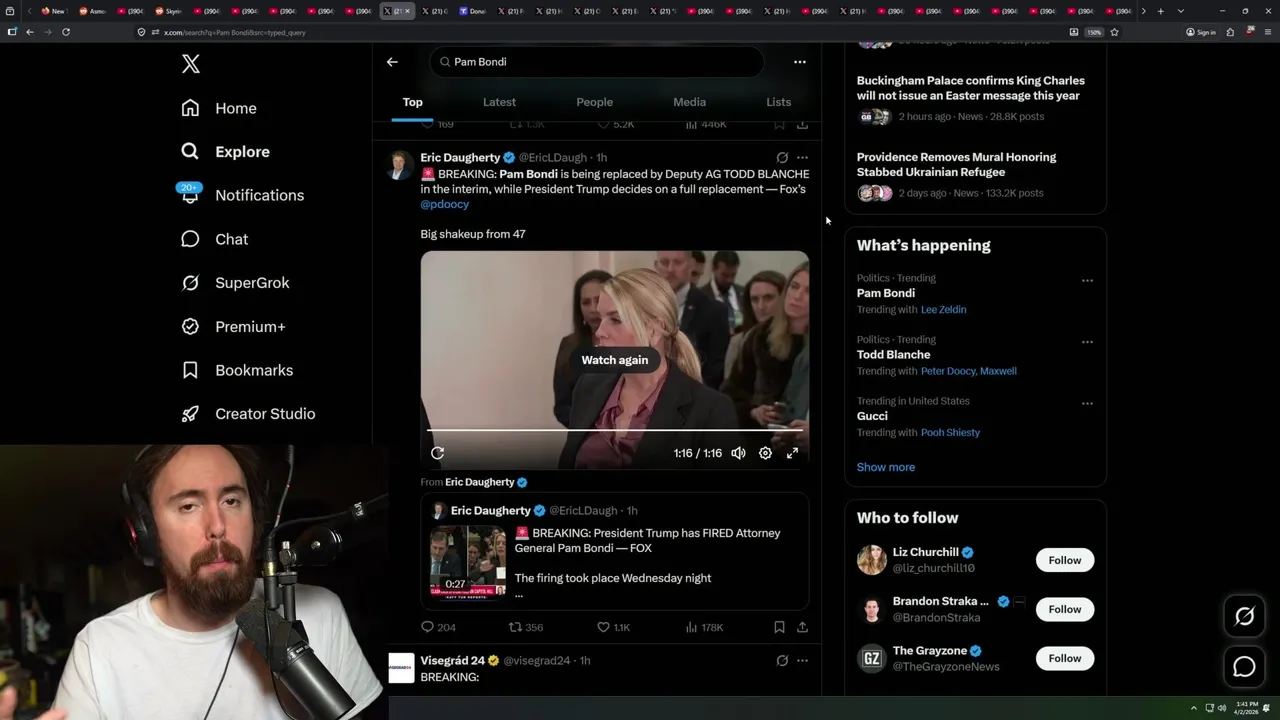1280x720 pixels.
Task: Select the Top tab
Action: coord(412,102)
